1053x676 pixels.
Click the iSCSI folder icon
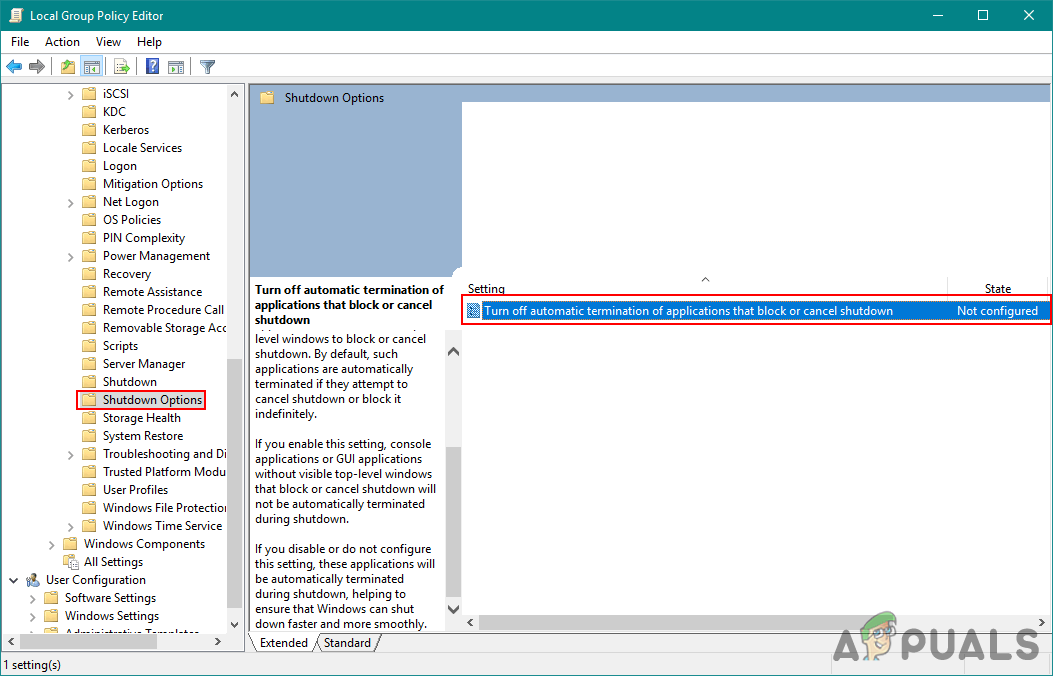[x=89, y=94]
